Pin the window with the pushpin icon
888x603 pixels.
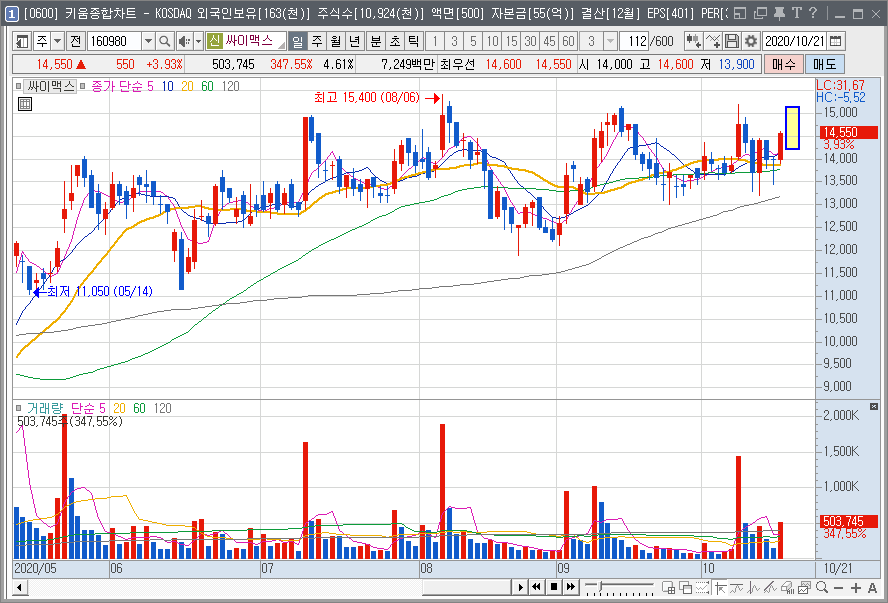coord(779,12)
